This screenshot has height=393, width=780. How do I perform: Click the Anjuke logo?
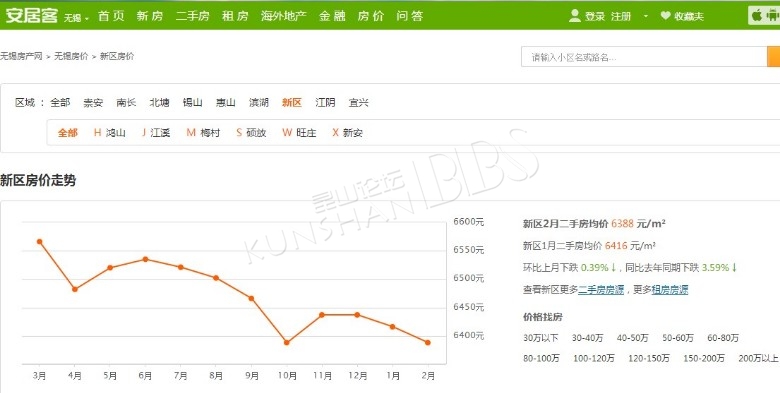pyautogui.click(x=32, y=15)
